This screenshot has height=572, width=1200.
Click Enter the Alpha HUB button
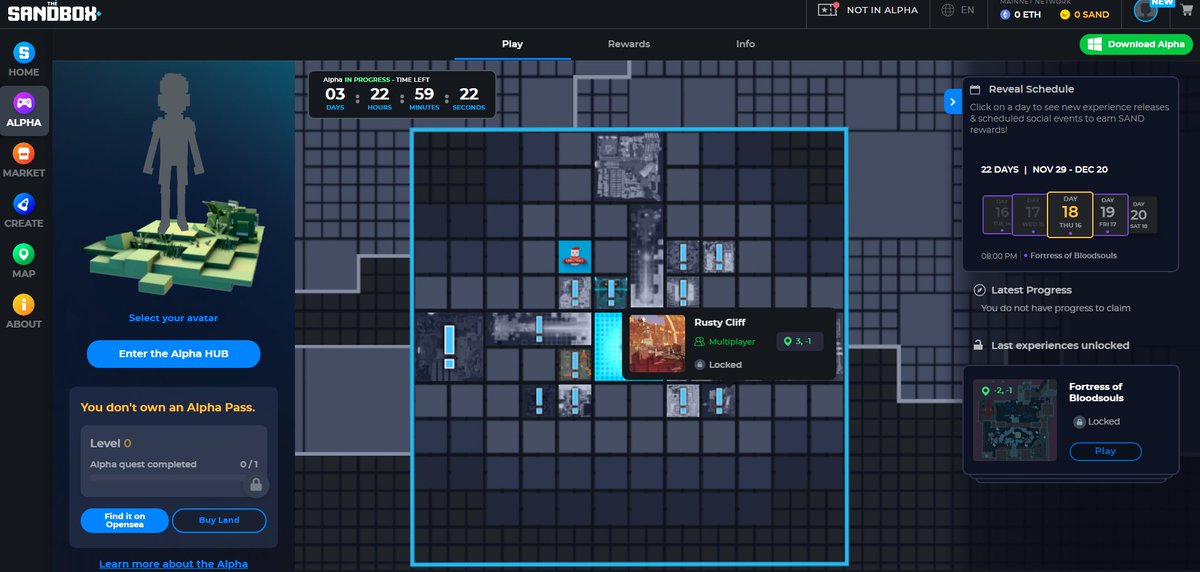pyautogui.click(x=173, y=354)
